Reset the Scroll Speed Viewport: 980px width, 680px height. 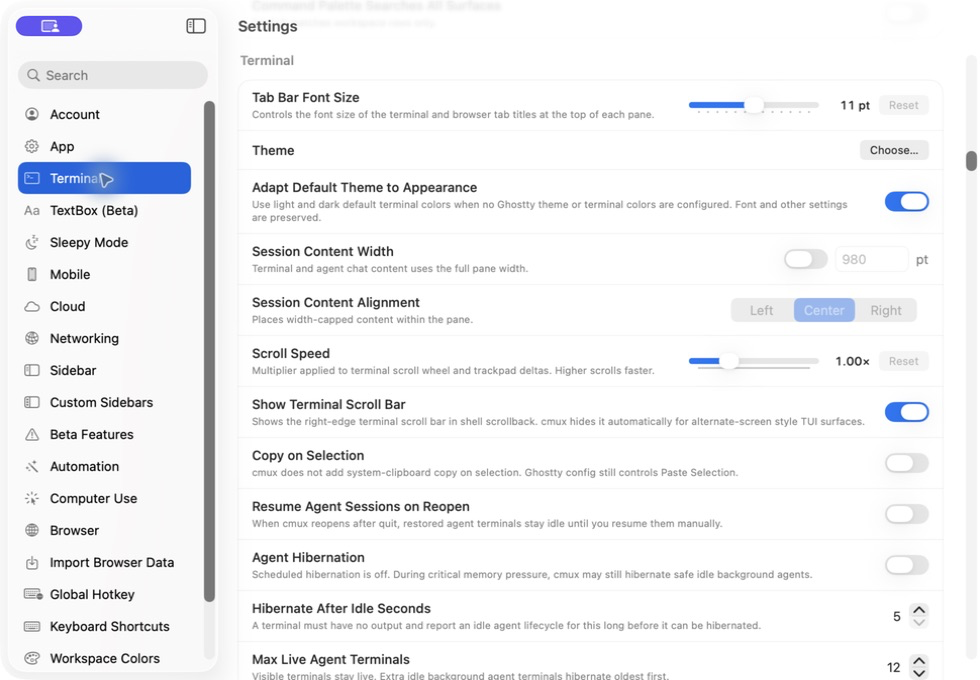903,361
